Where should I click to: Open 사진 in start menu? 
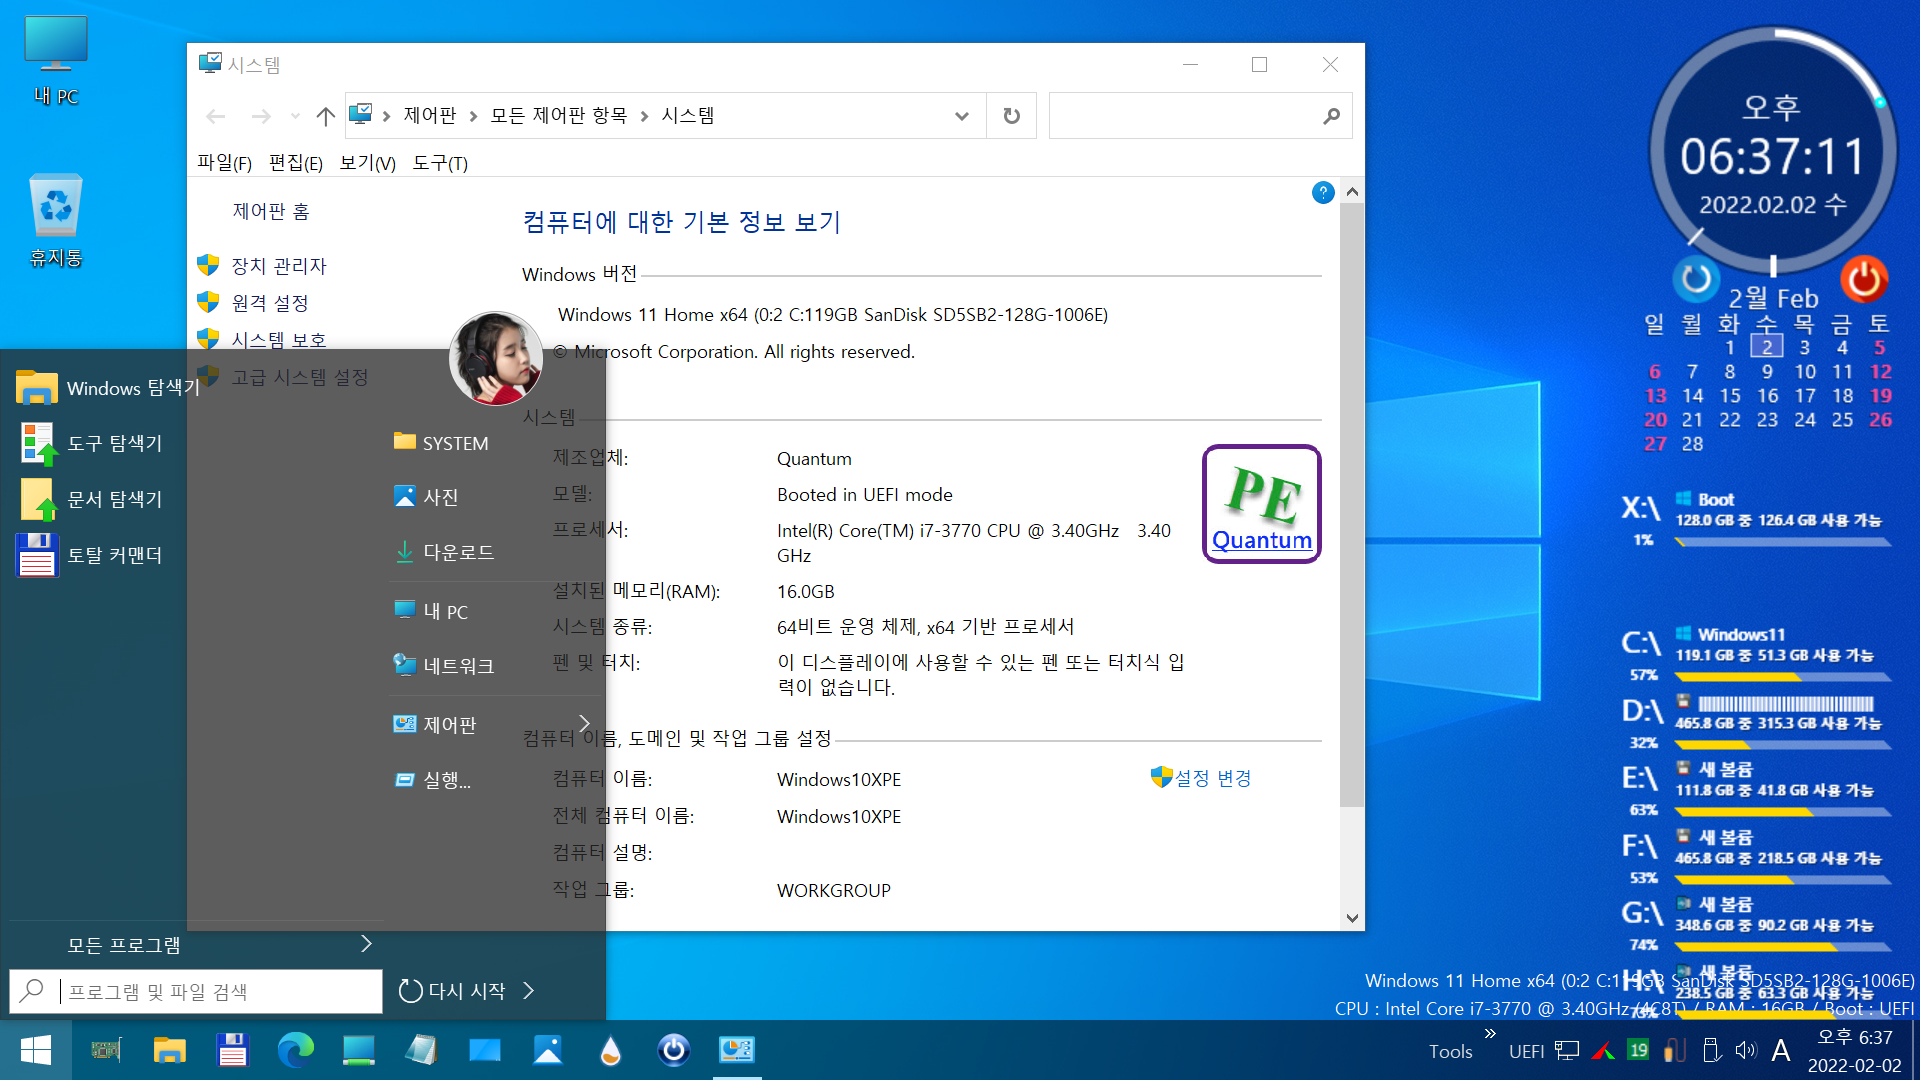point(426,497)
